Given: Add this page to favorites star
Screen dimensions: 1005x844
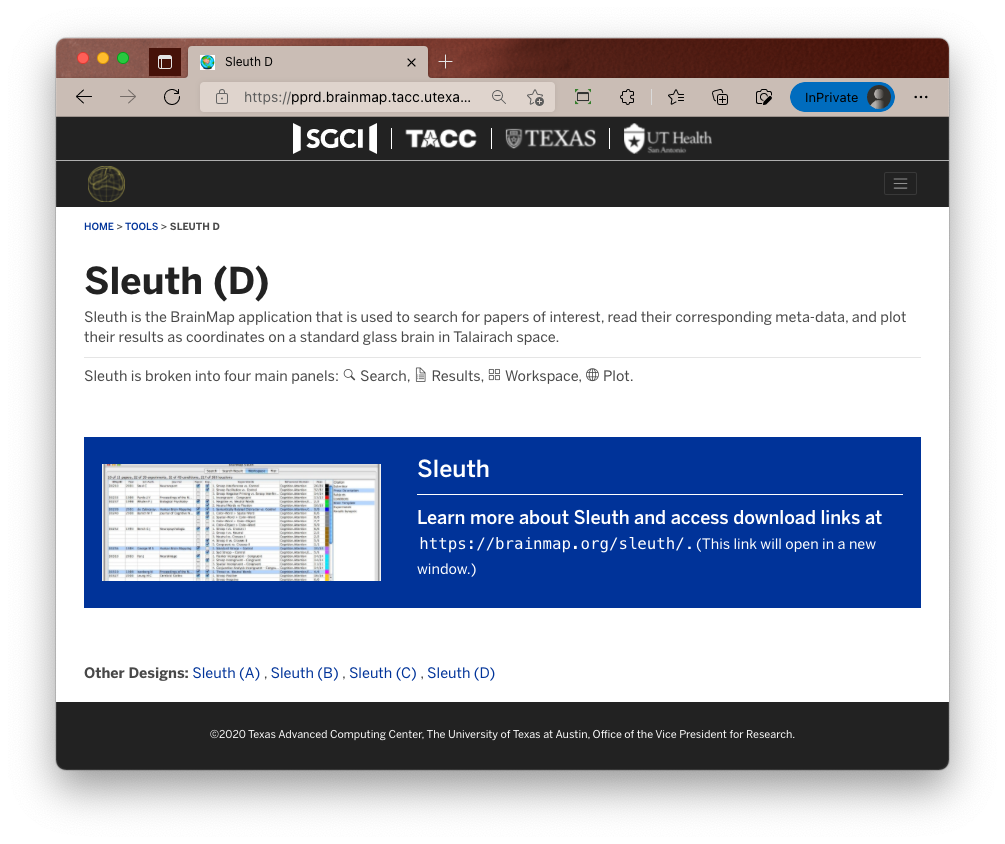Looking at the screenshot, I should (535, 97).
